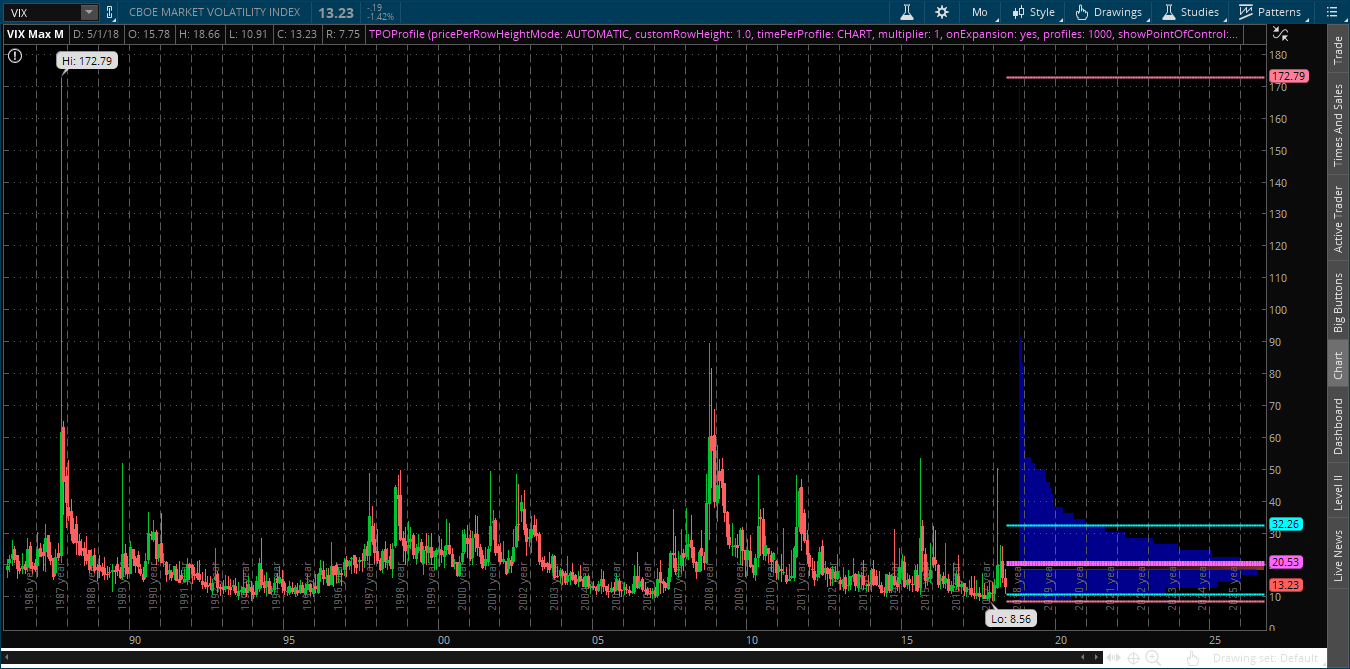Open the Dashboard side tab
This screenshot has height=669, width=1350.
(1338, 426)
